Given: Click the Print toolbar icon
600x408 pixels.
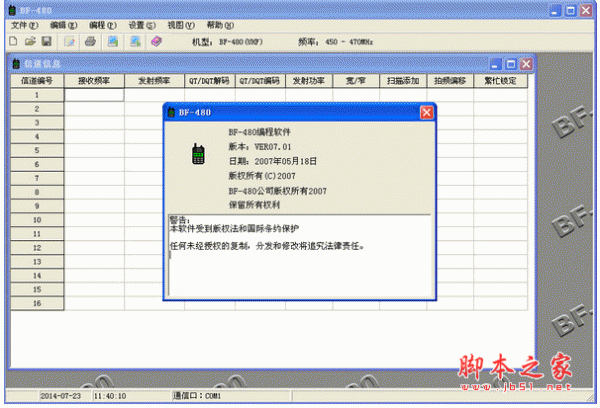Looking at the screenshot, I should coord(90,41).
